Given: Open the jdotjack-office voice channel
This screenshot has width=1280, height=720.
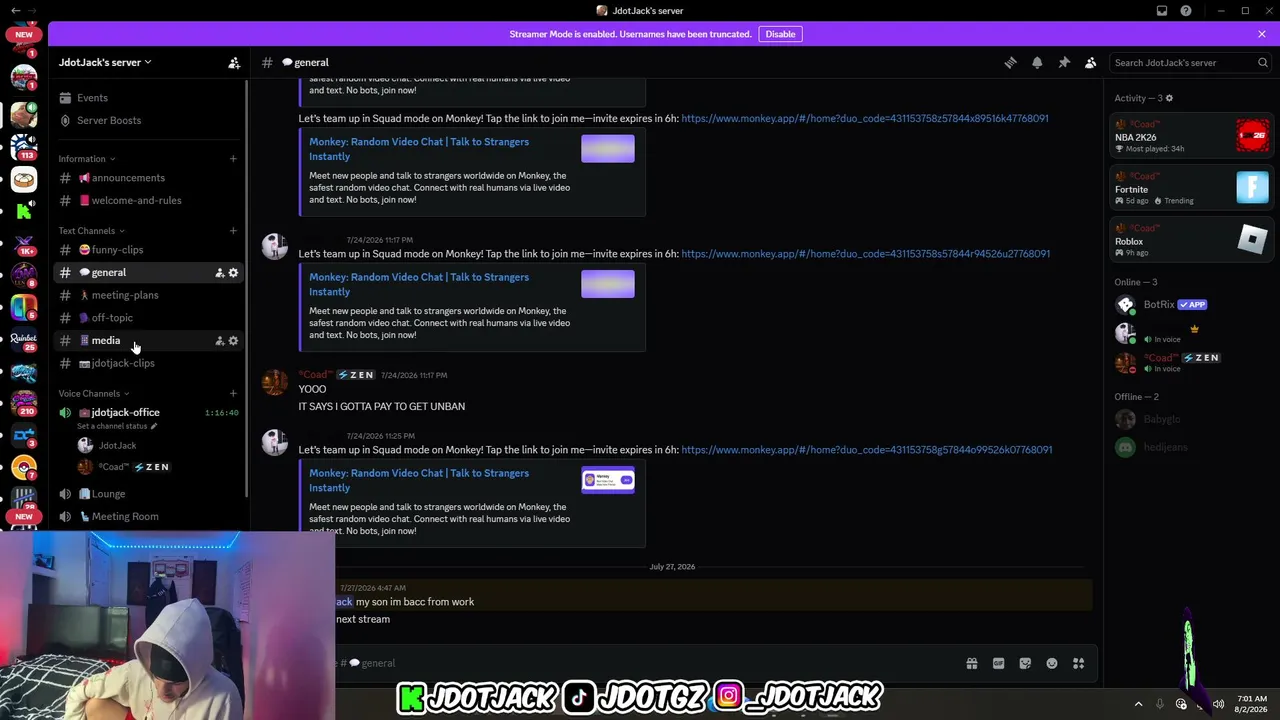Looking at the screenshot, I should 125,412.
